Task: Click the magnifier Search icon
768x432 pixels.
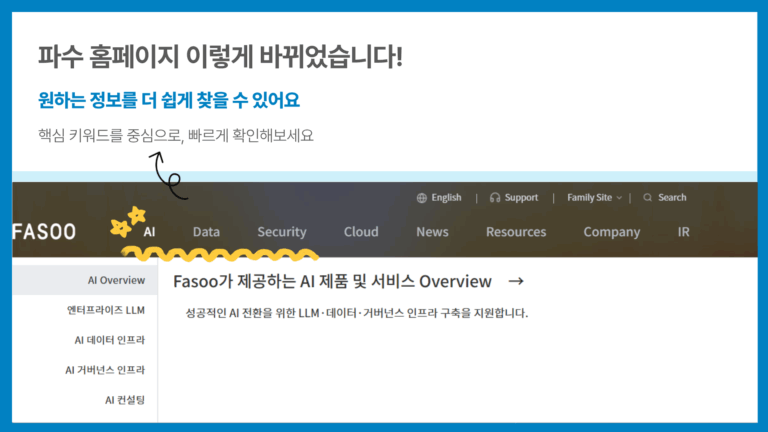Action: point(648,198)
